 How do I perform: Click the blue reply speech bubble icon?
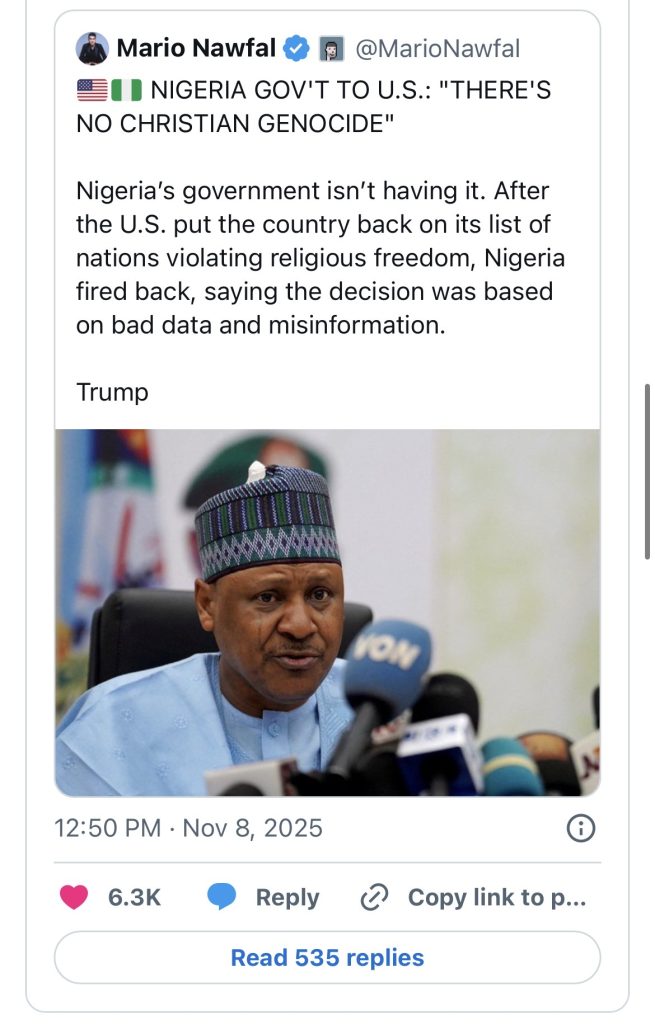(222, 897)
